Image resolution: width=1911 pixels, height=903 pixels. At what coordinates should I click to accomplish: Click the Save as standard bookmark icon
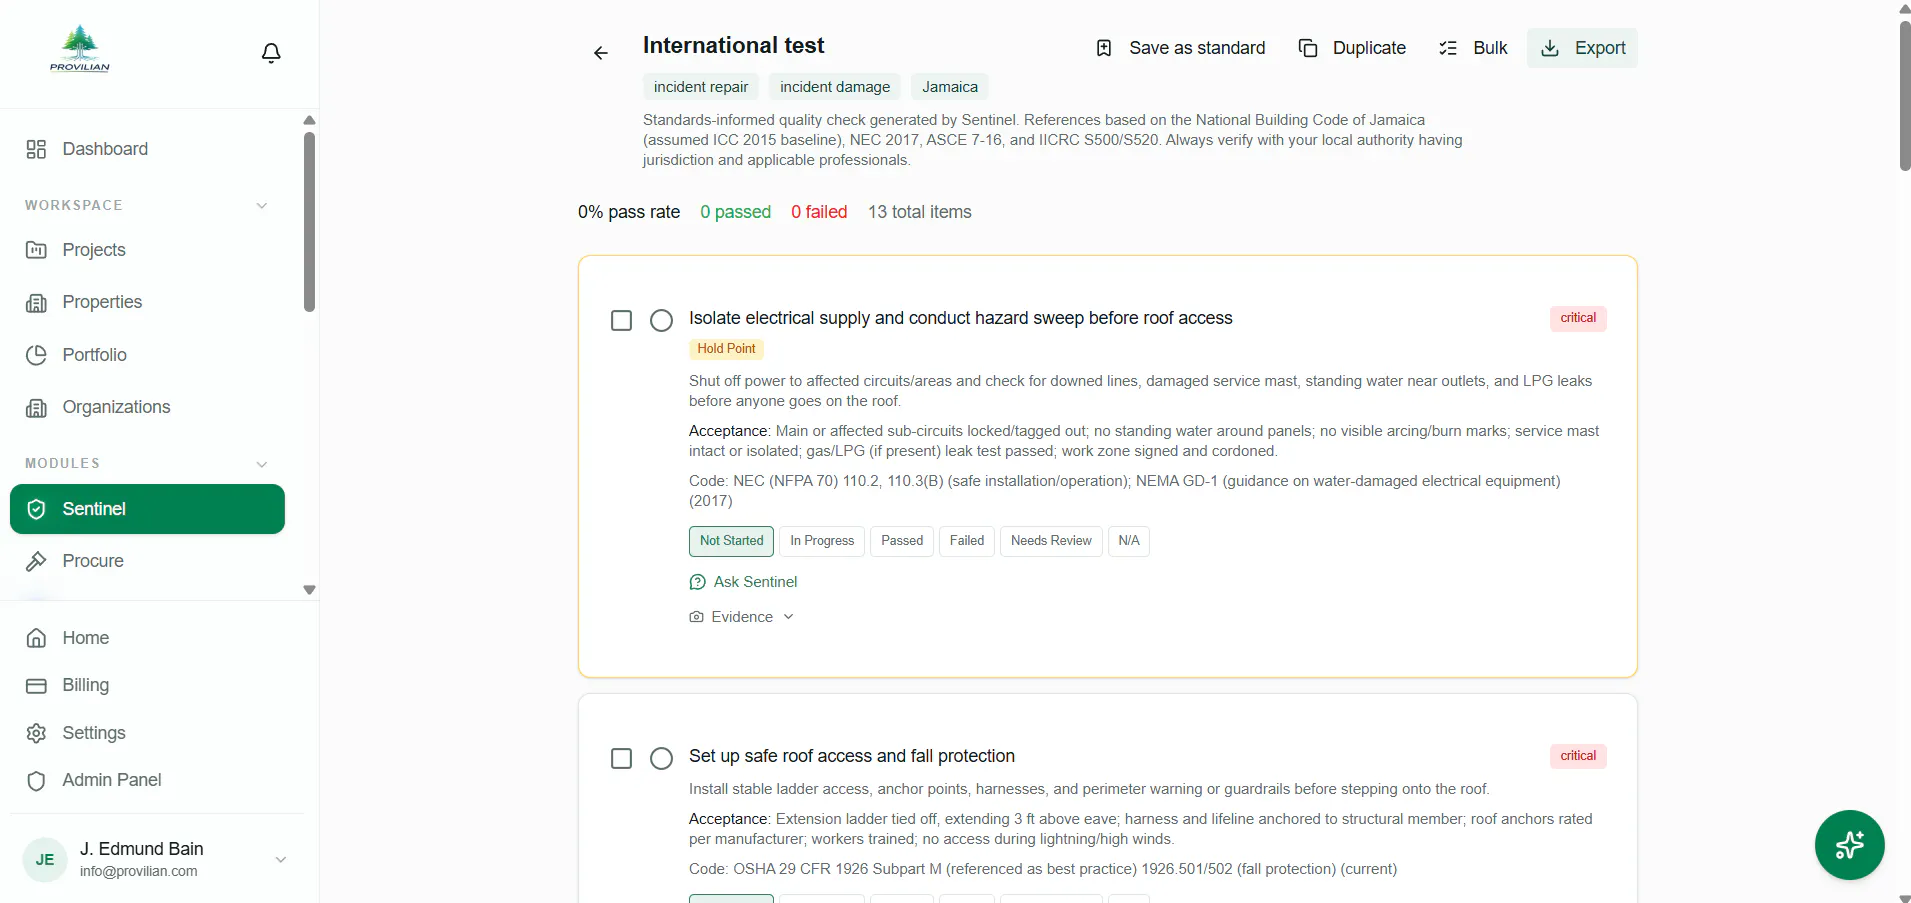(1104, 48)
